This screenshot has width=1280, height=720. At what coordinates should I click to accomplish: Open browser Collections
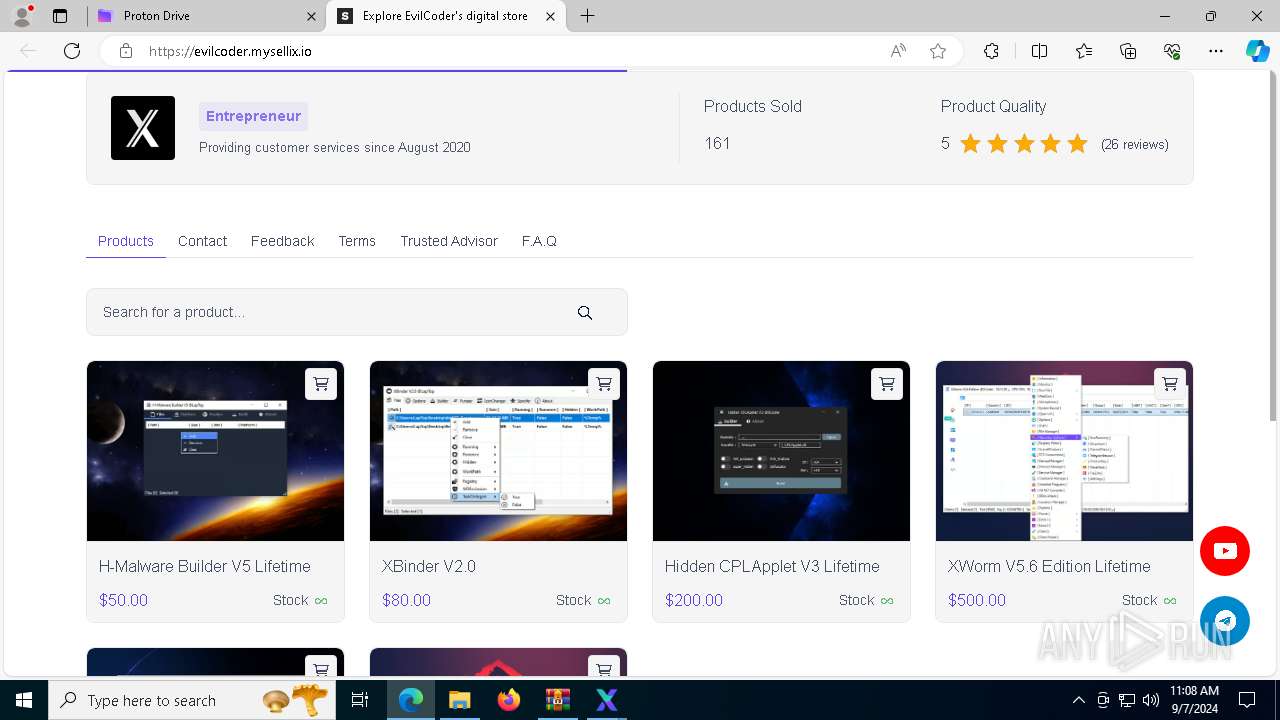[x=1128, y=51]
